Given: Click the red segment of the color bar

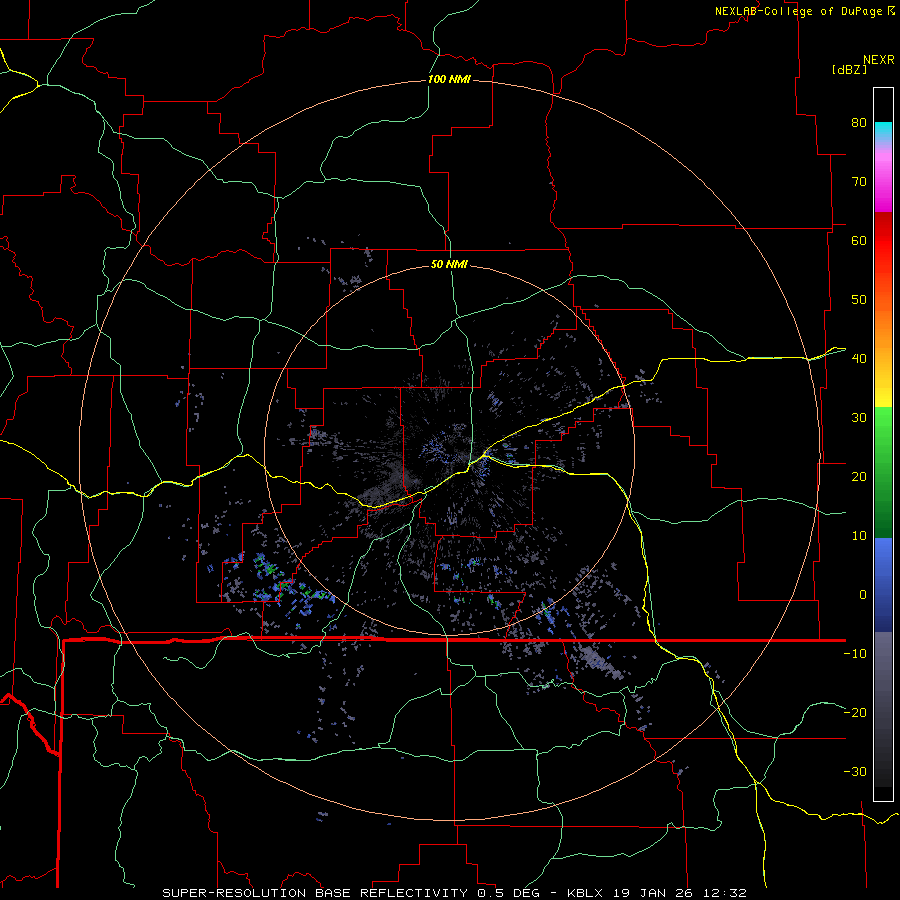Looking at the screenshot, I should coord(883,235).
